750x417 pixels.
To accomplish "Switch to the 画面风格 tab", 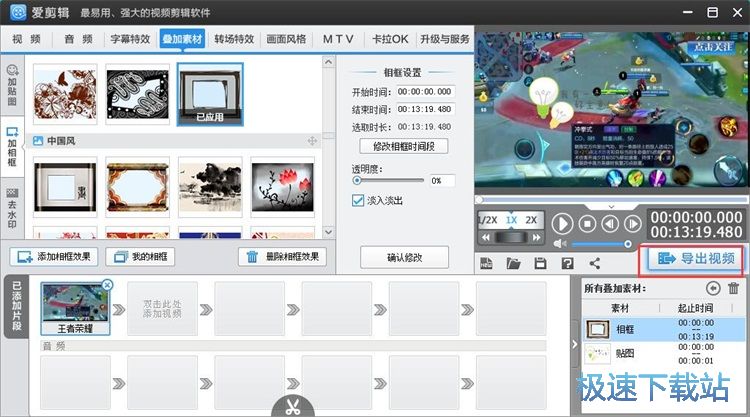I will click(286, 39).
